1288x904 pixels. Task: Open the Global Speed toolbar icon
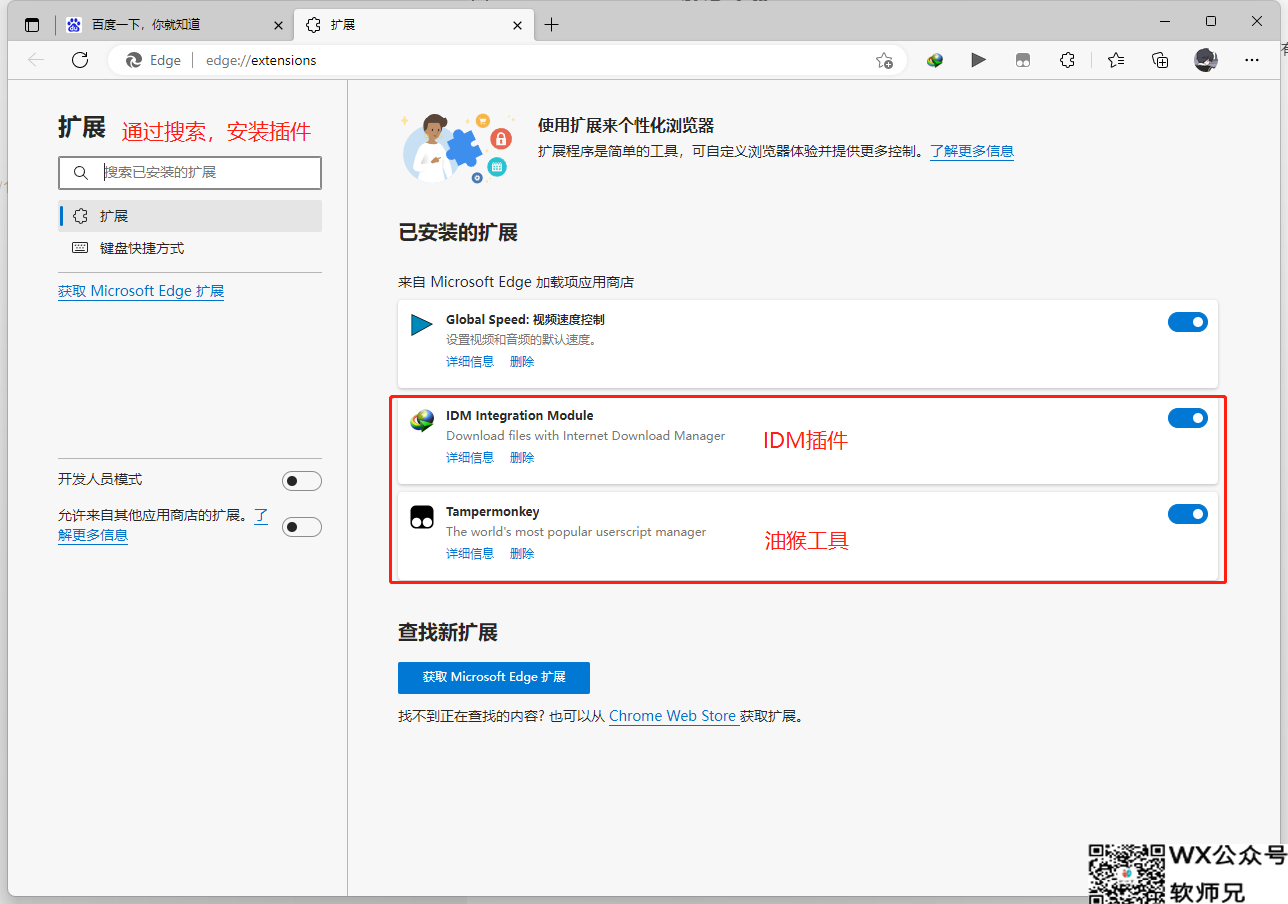(x=978, y=60)
